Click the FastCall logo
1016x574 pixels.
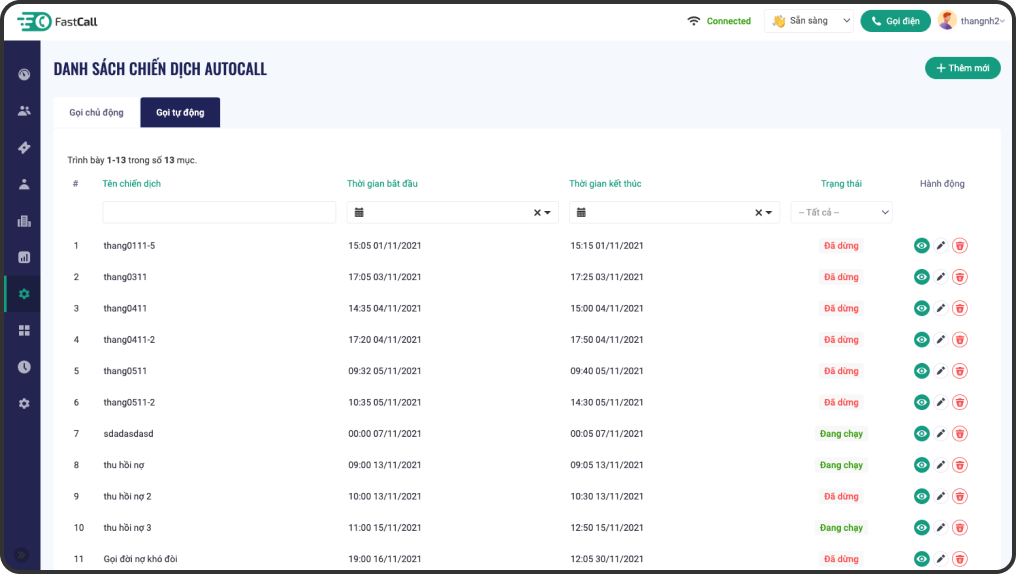(x=57, y=21)
